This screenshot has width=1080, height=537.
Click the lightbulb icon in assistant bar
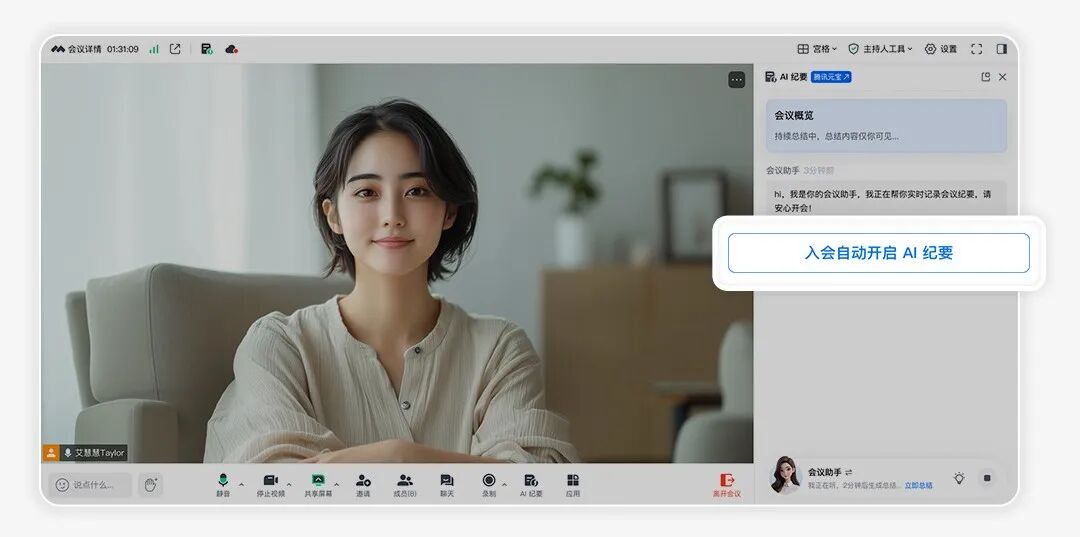point(959,479)
